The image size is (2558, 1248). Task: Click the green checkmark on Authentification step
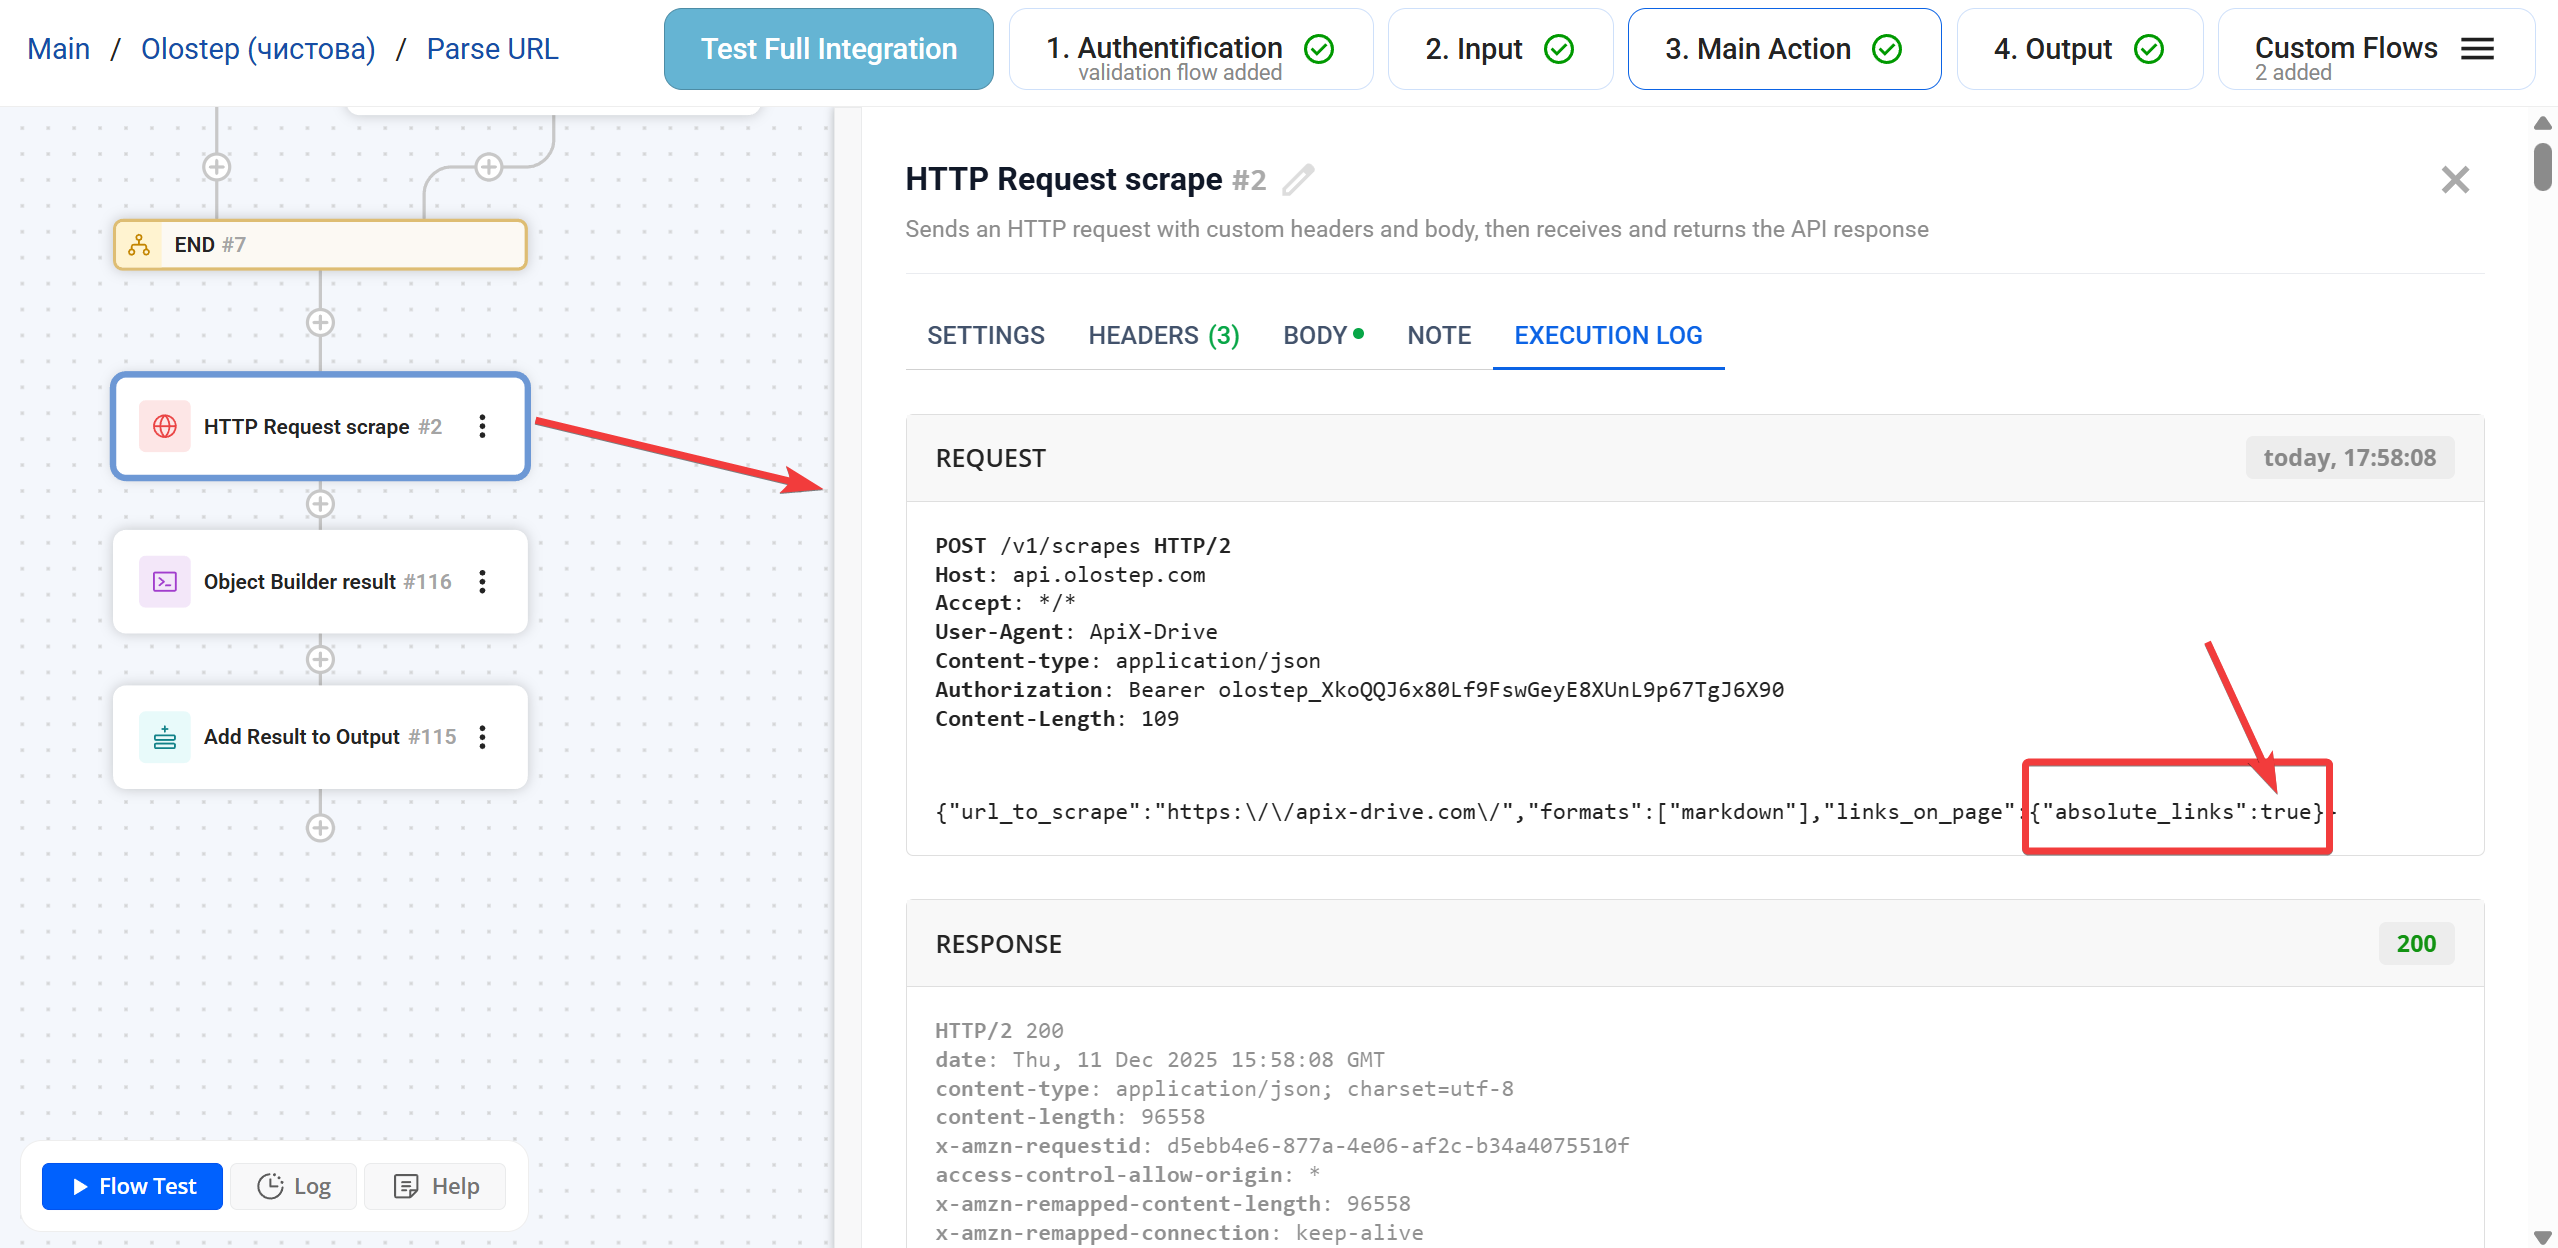click(x=1318, y=48)
